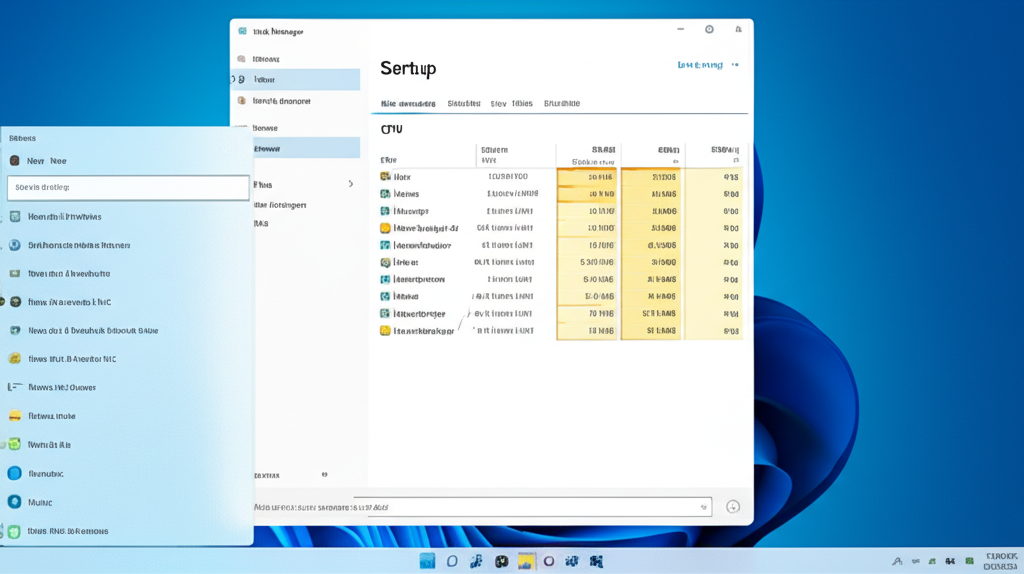Expand the chevron beside Fhes in the sidebar
Image resolution: width=1024 pixels, height=574 pixels.
pyautogui.click(x=350, y=184)
